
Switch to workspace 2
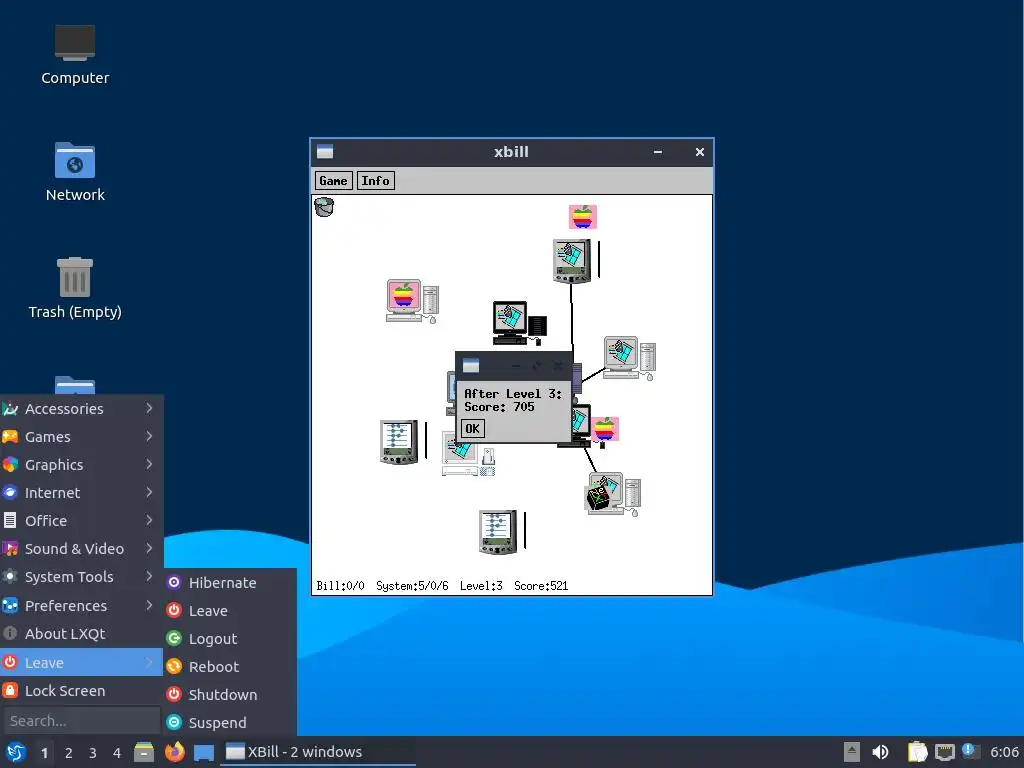pos(69,753)
